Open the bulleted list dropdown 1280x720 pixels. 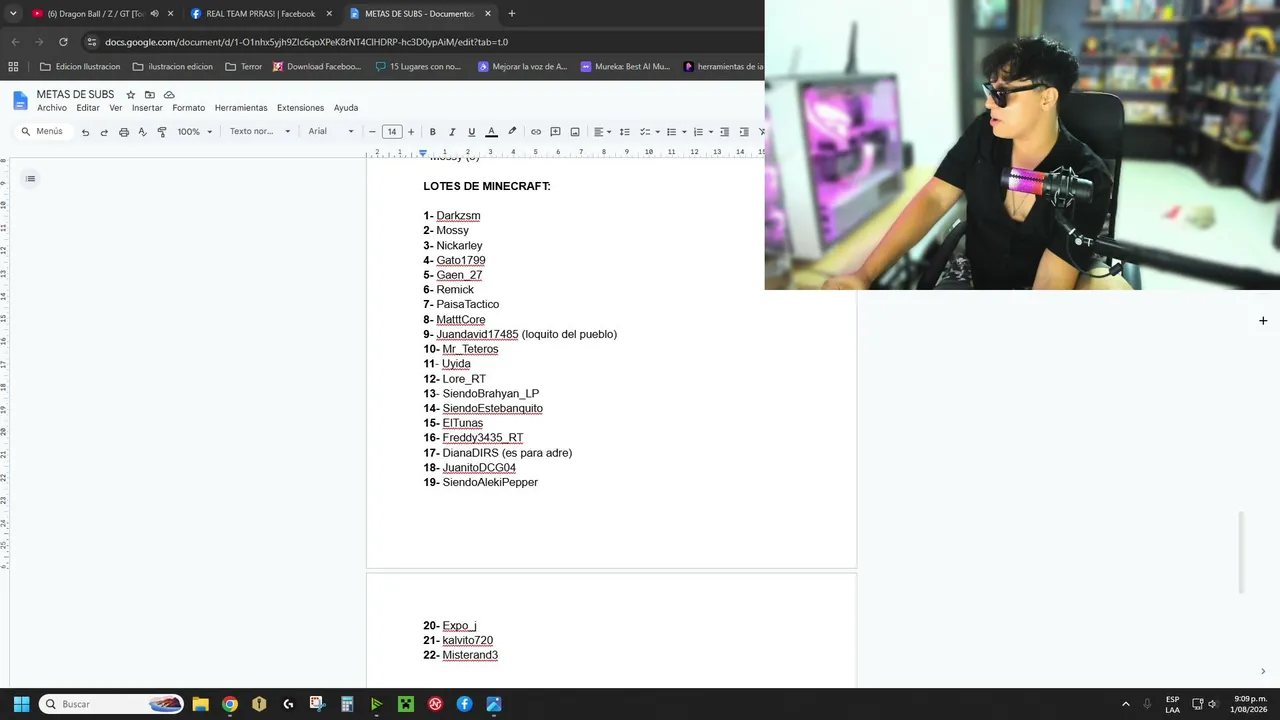coord(676,132)
